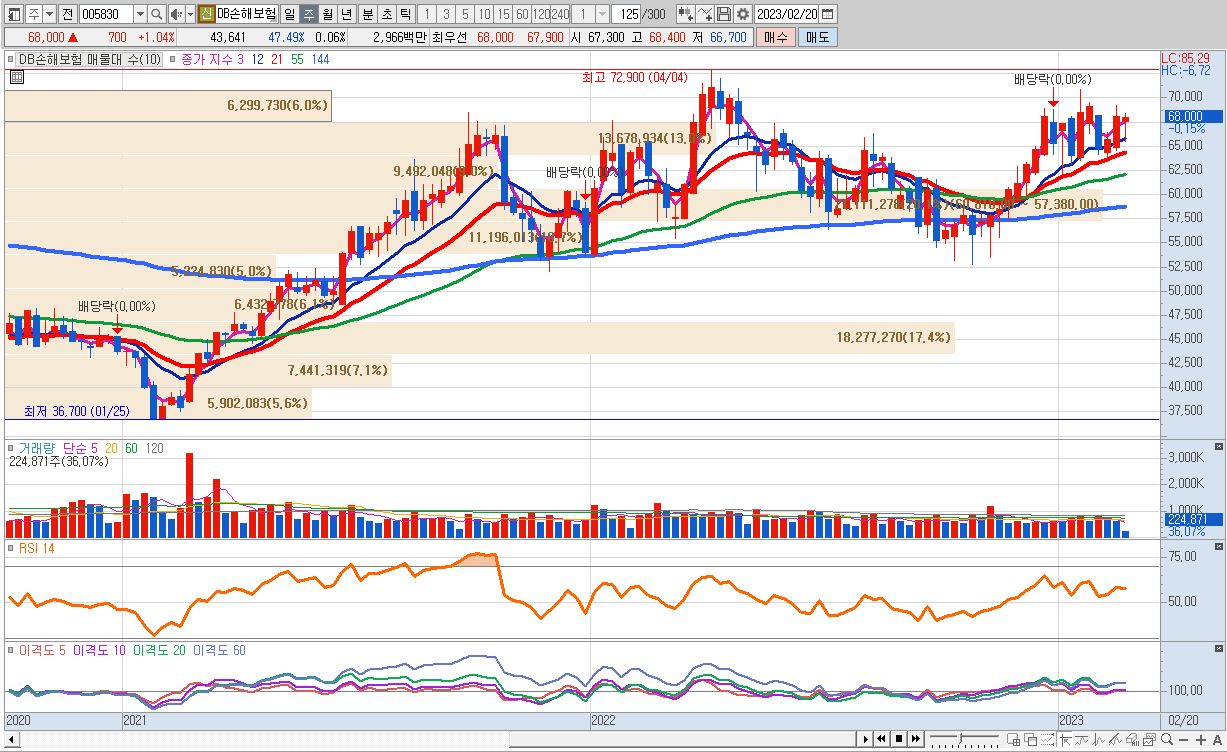Image resolution: width=1227 pixels, height=752 pixels.
Task: Toggle the 이격도 5 indicator box
Action: tap(11, 650)
